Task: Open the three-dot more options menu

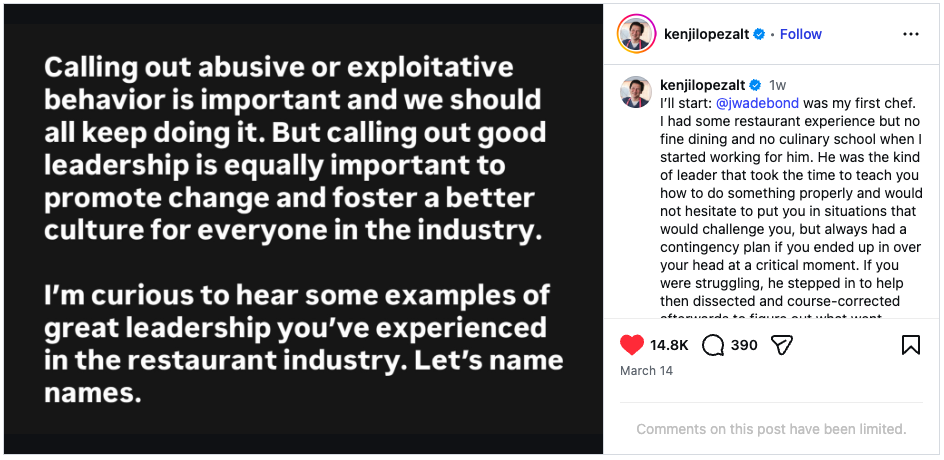Action: (910, 34)
